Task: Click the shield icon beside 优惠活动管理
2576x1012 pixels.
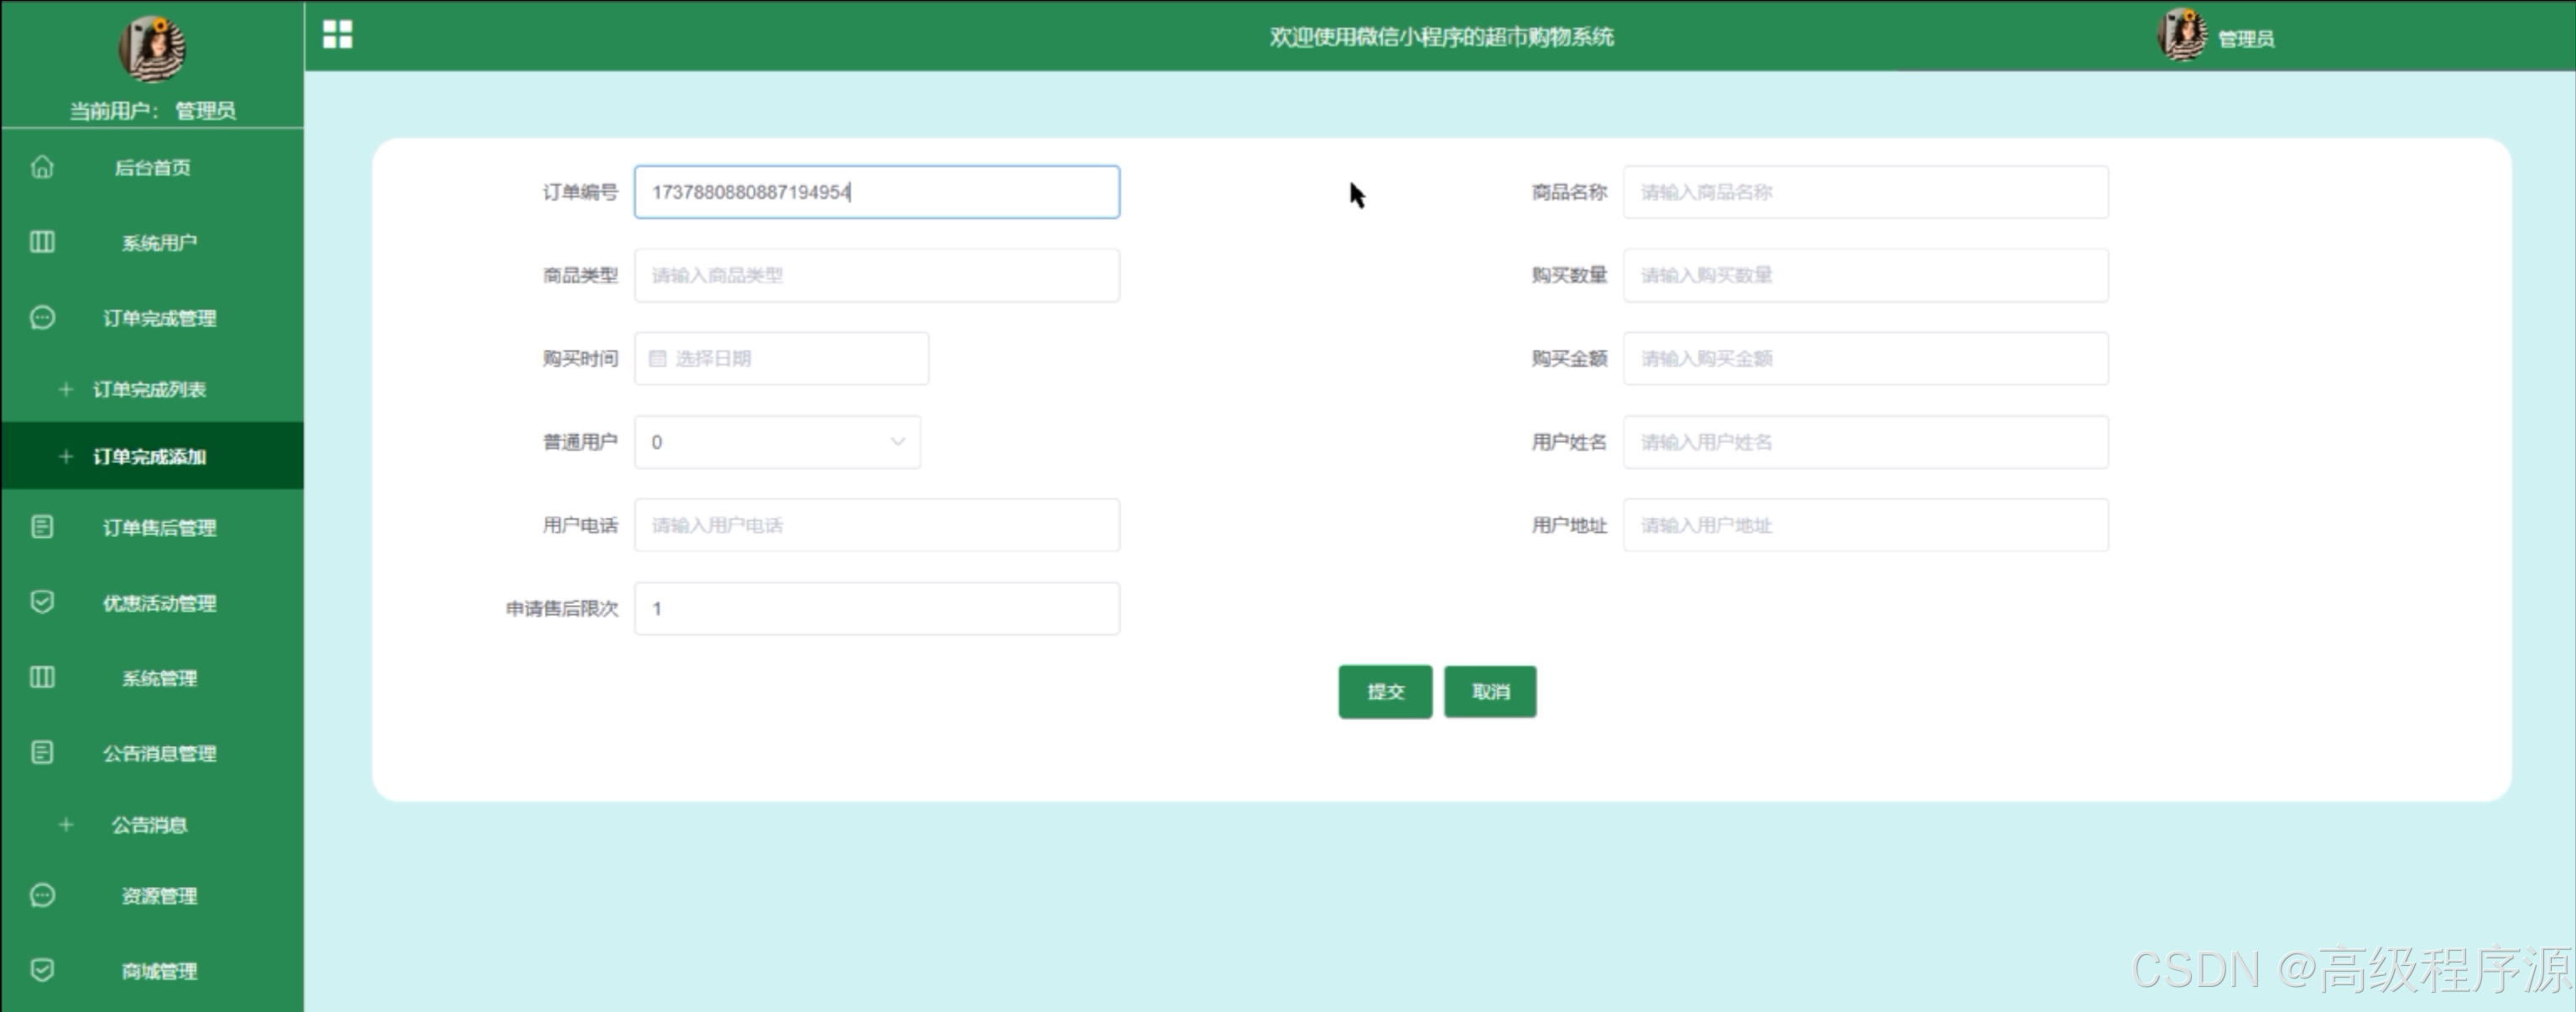Action: (42, 602)
